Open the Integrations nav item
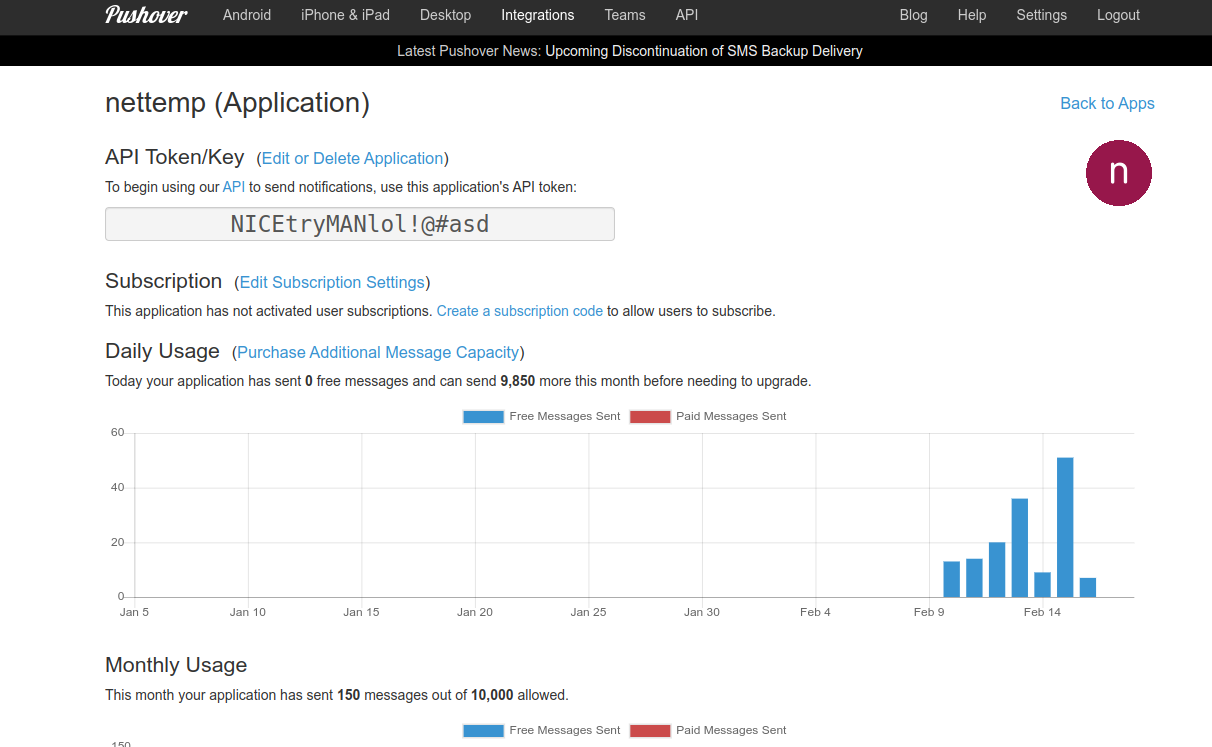Screen dimensions: 1212x747 point(538,15)
